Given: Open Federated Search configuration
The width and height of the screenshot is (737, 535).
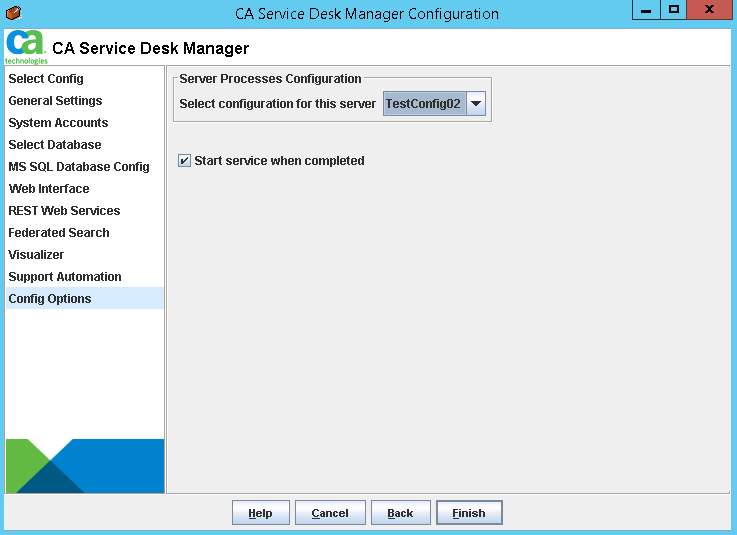Looking at the screenshot, I should (59, 233).
